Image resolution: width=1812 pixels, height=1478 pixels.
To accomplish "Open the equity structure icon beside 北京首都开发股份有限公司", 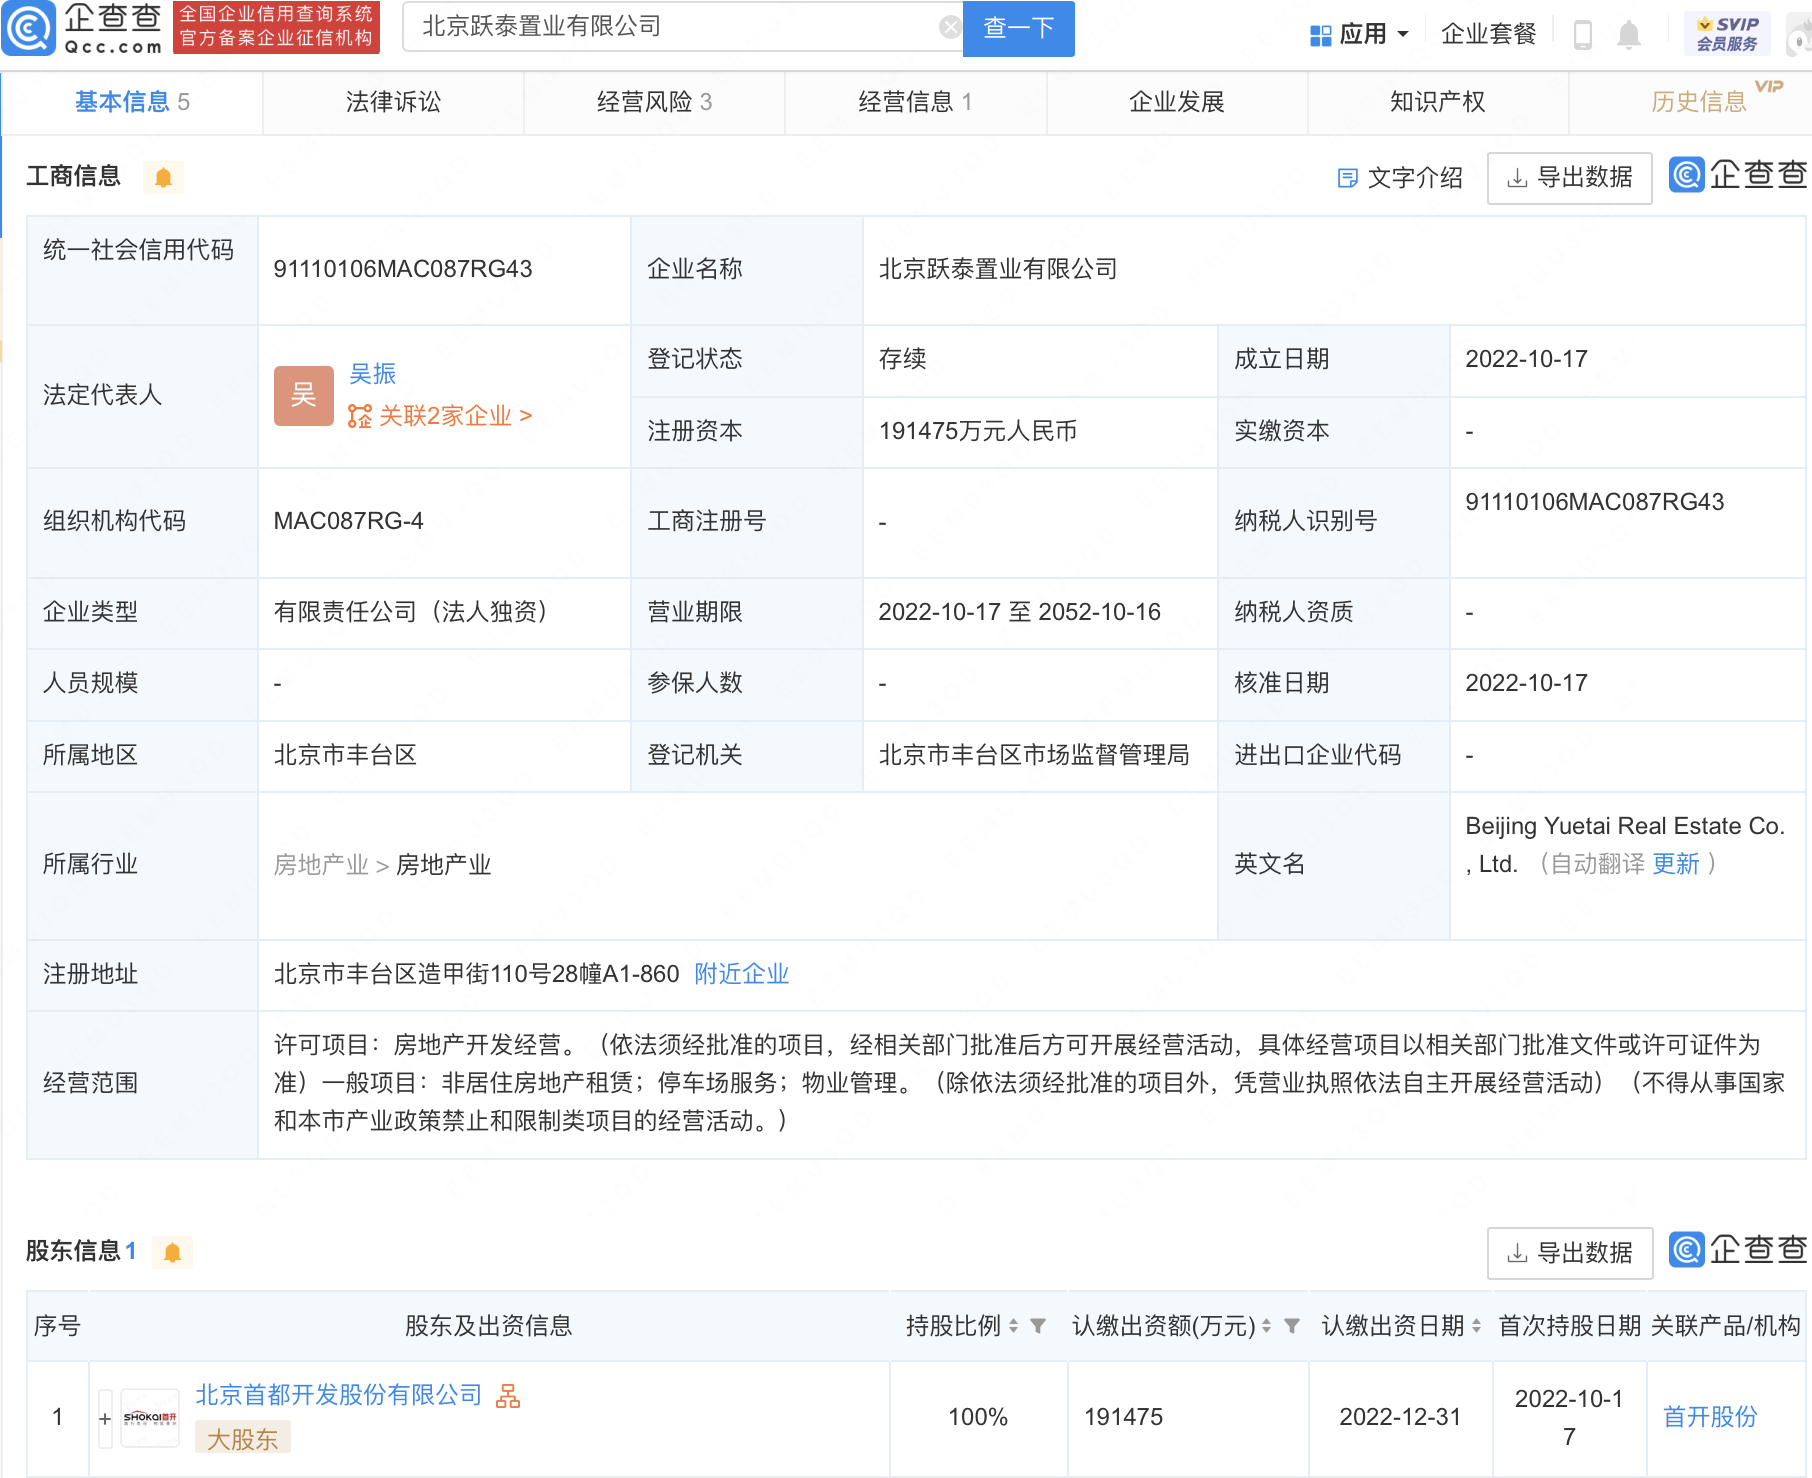I will tap(508, 1396).
